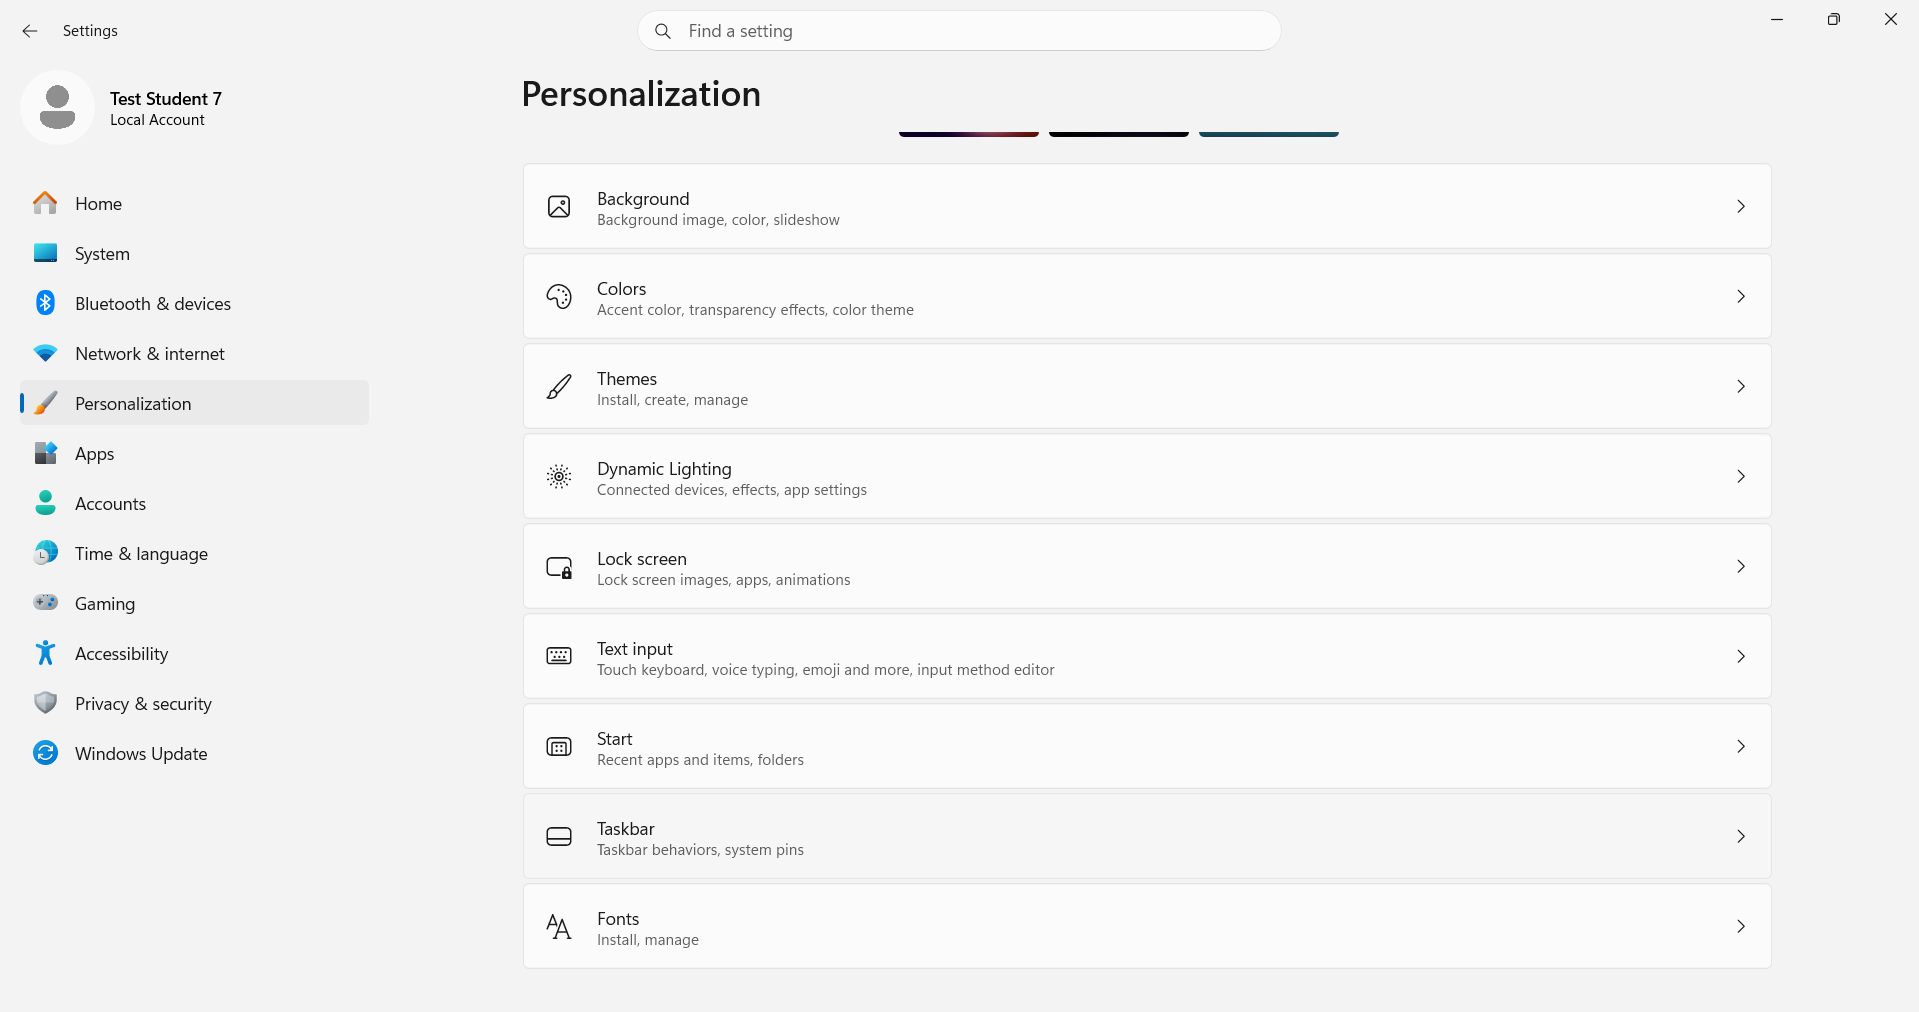Expand the Taskbar settings chevron

click(x=1741, y=837)
